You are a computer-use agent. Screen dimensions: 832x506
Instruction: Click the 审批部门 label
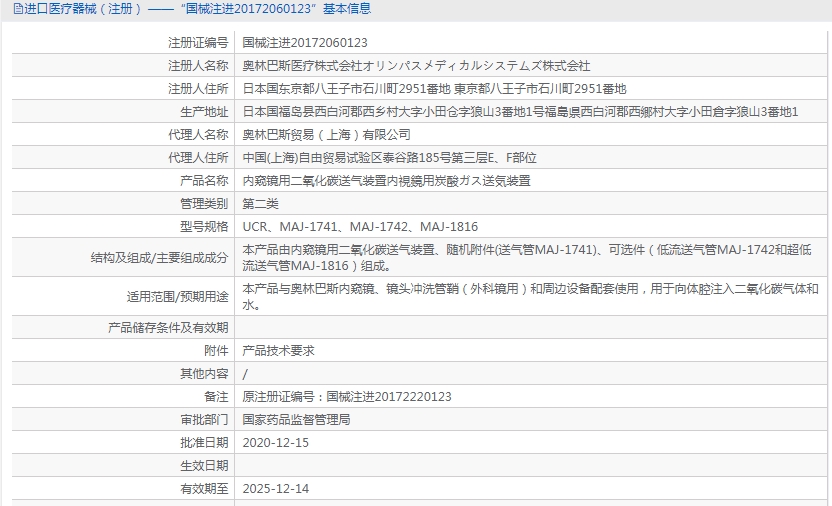coord(204,420)
